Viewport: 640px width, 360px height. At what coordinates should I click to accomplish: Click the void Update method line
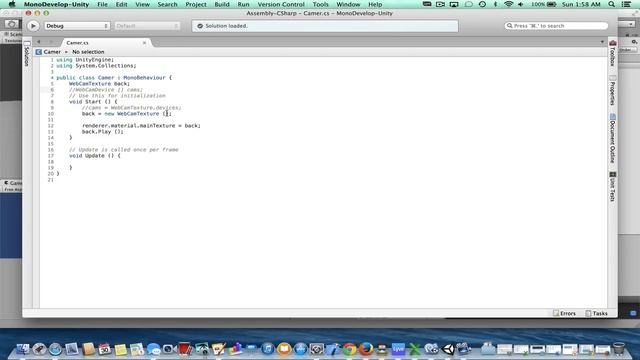pos(95,156)
